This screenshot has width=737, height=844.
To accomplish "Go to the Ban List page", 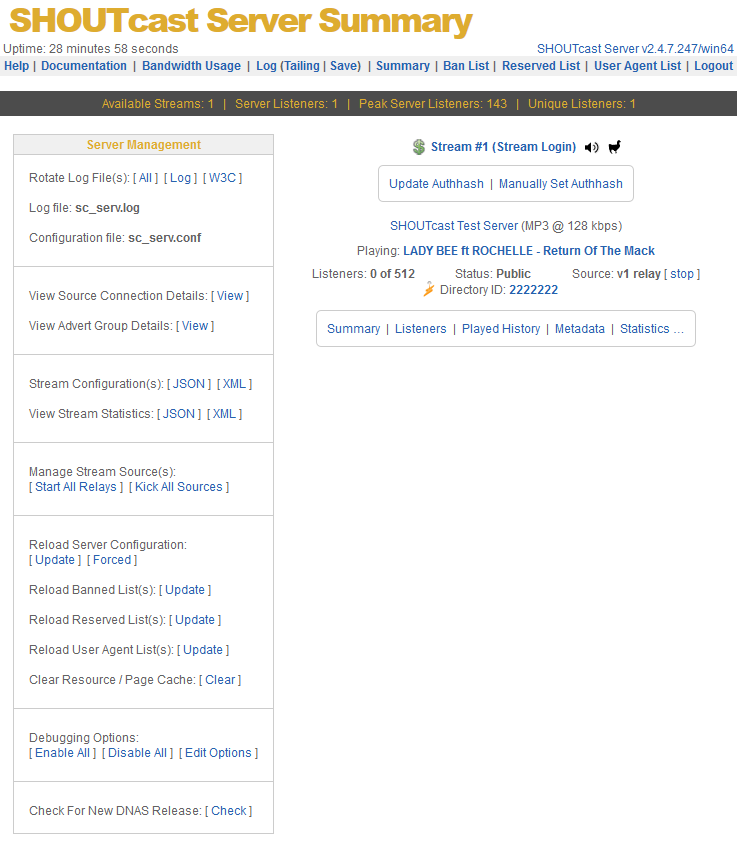I will coord(466,66).
